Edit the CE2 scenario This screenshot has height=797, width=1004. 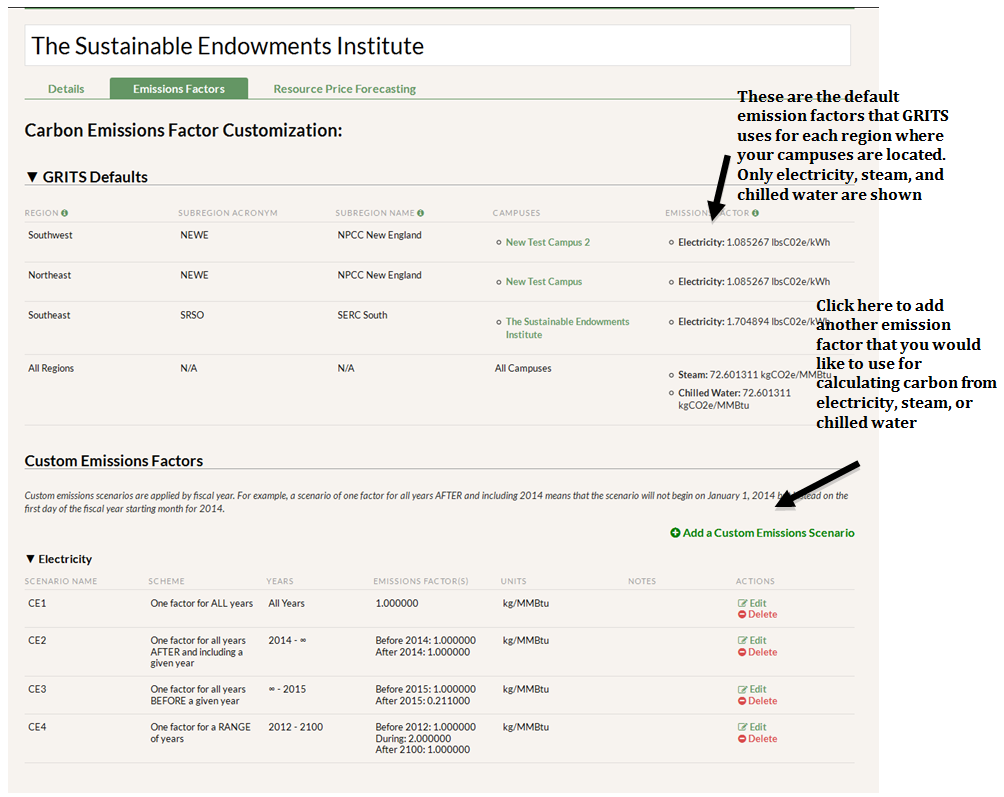(752, 640)
